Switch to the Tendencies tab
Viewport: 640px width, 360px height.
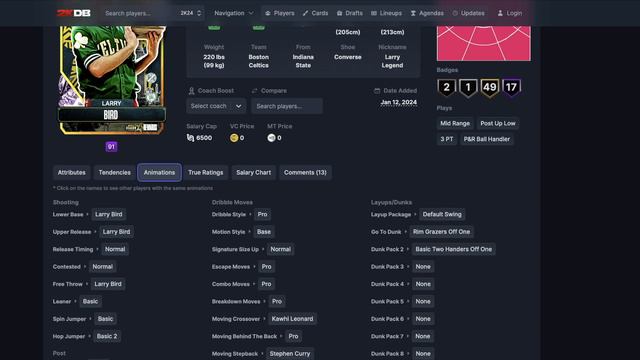tap(115, 173)
